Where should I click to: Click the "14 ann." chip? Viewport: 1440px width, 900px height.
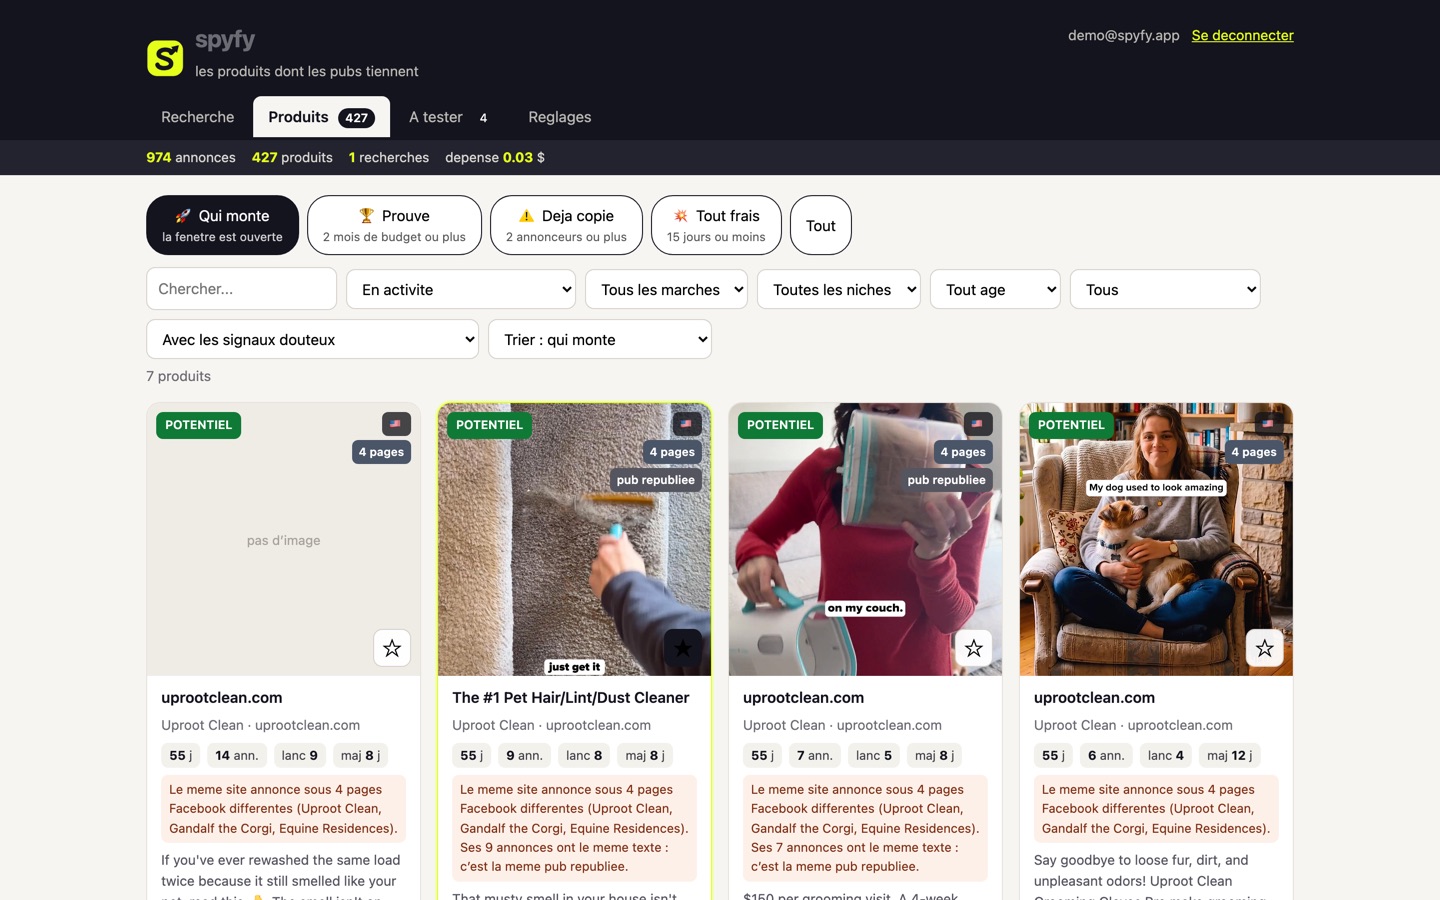coord(237,755)
